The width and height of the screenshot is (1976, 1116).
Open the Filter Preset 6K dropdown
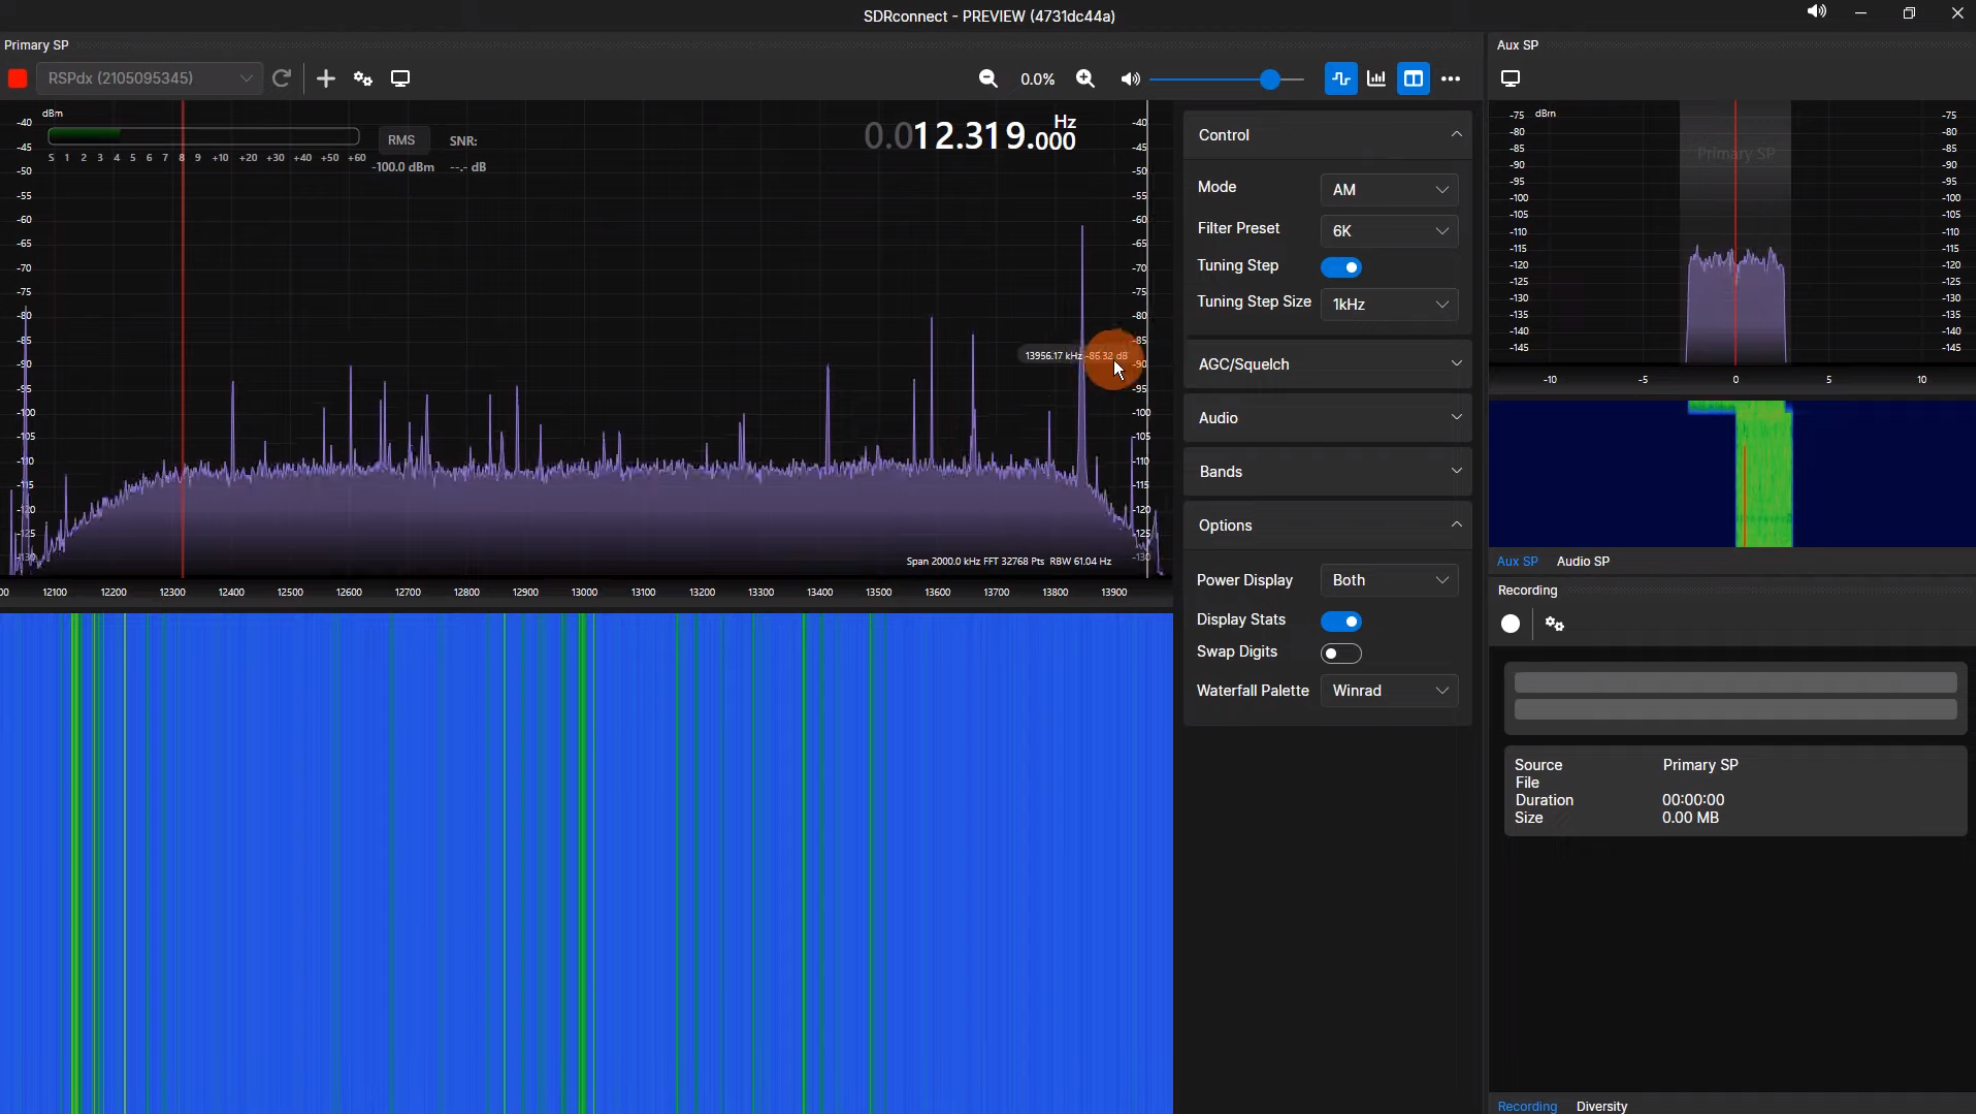point(1389,231)
